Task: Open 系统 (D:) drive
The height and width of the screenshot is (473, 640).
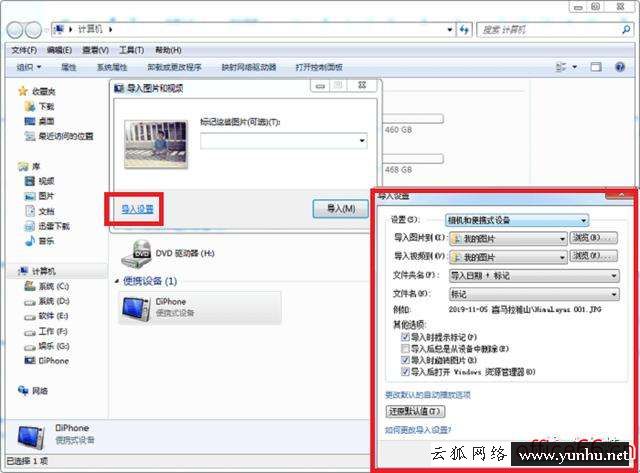Action: point(47,301)
